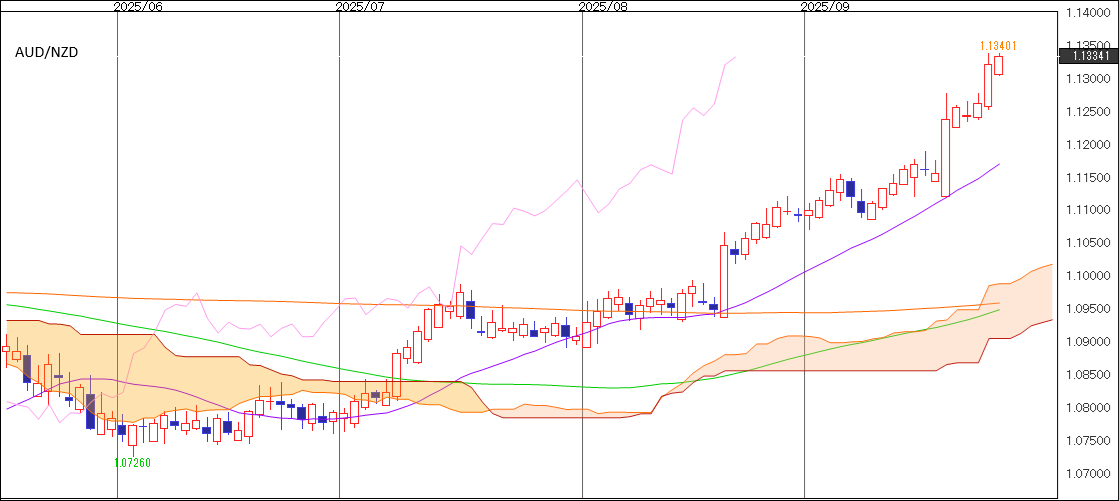
Task: Click the end of the purple line
Action: click(x=999, y=164)
